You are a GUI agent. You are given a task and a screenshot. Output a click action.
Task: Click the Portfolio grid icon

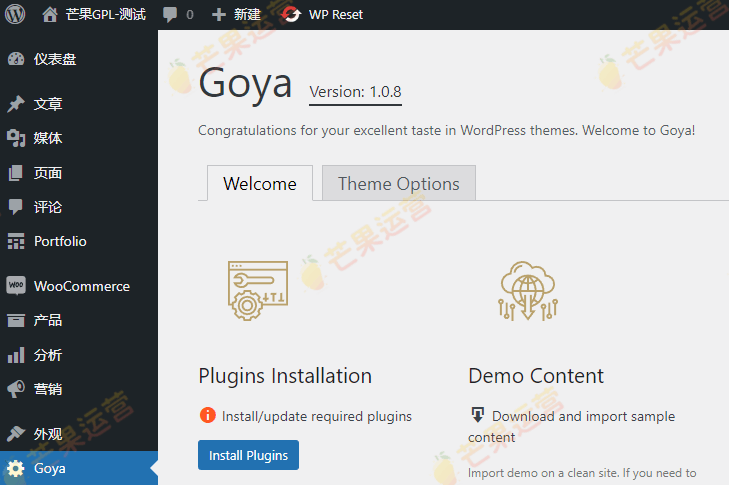click(x=16, y=241)
